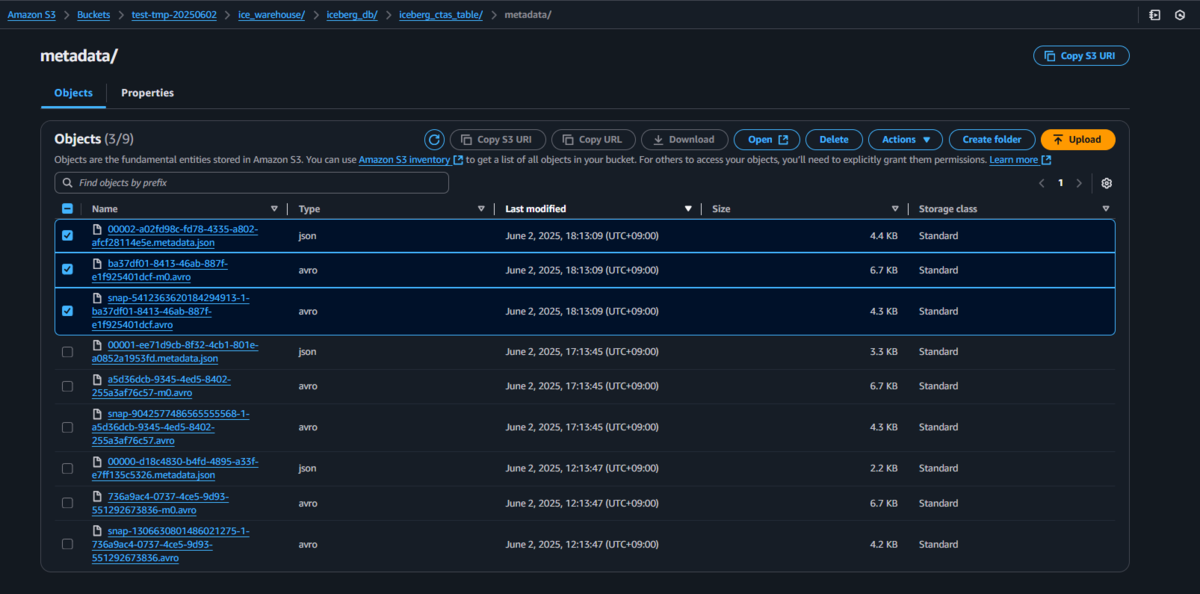The width and height of the screenshot is (1200, 594).
Task: Click file icon of snap-9042577486565555568 avro
Action: click(98, 414)
